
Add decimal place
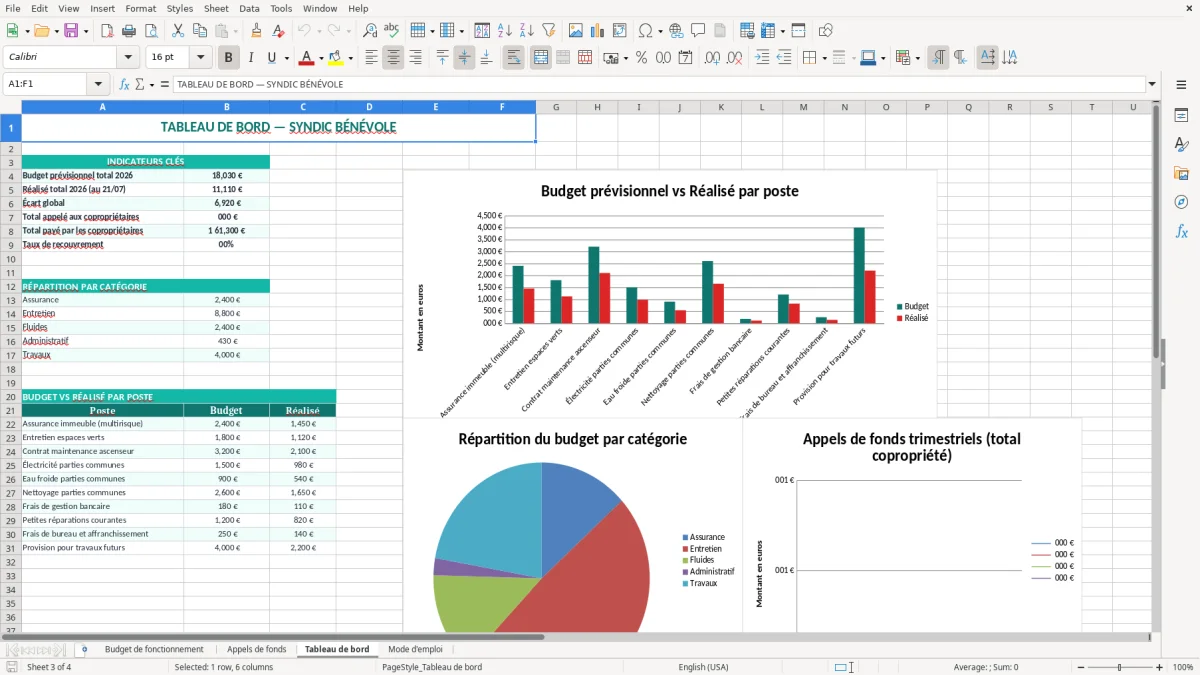(713, 58)
